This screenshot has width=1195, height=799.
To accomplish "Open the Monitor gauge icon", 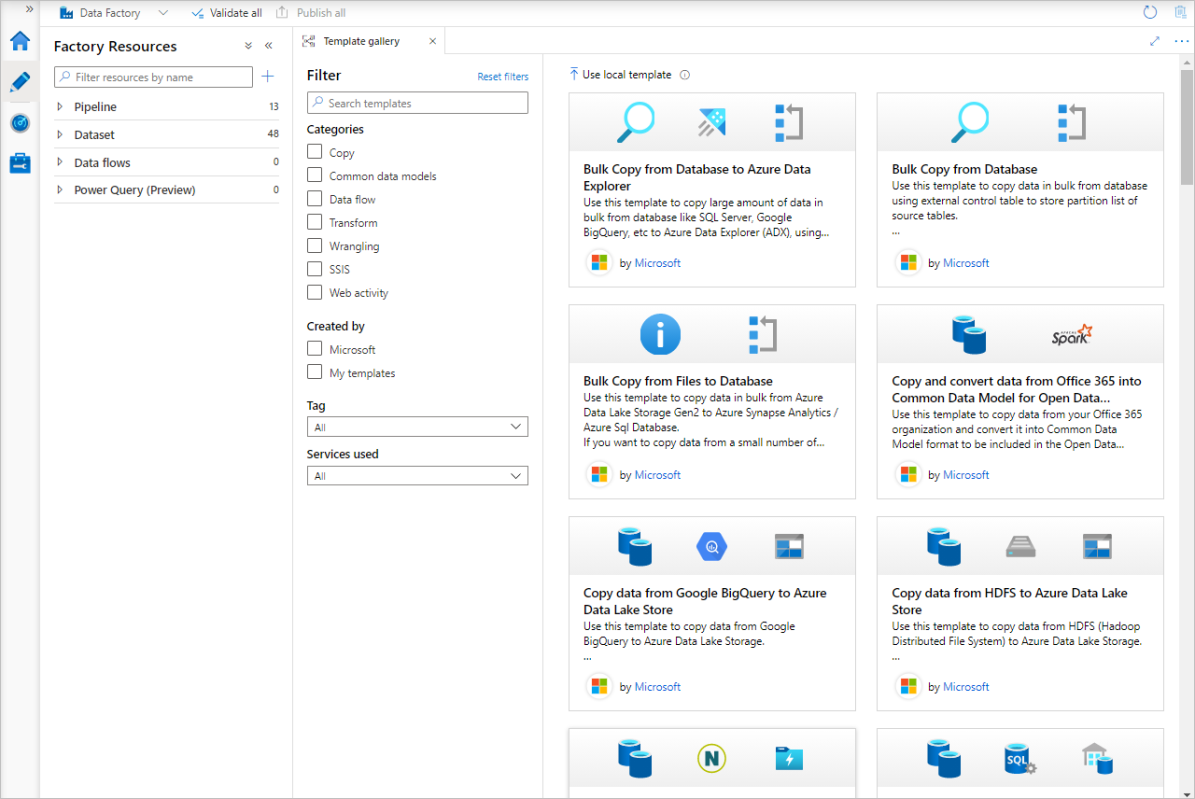I will coord(20,122).
